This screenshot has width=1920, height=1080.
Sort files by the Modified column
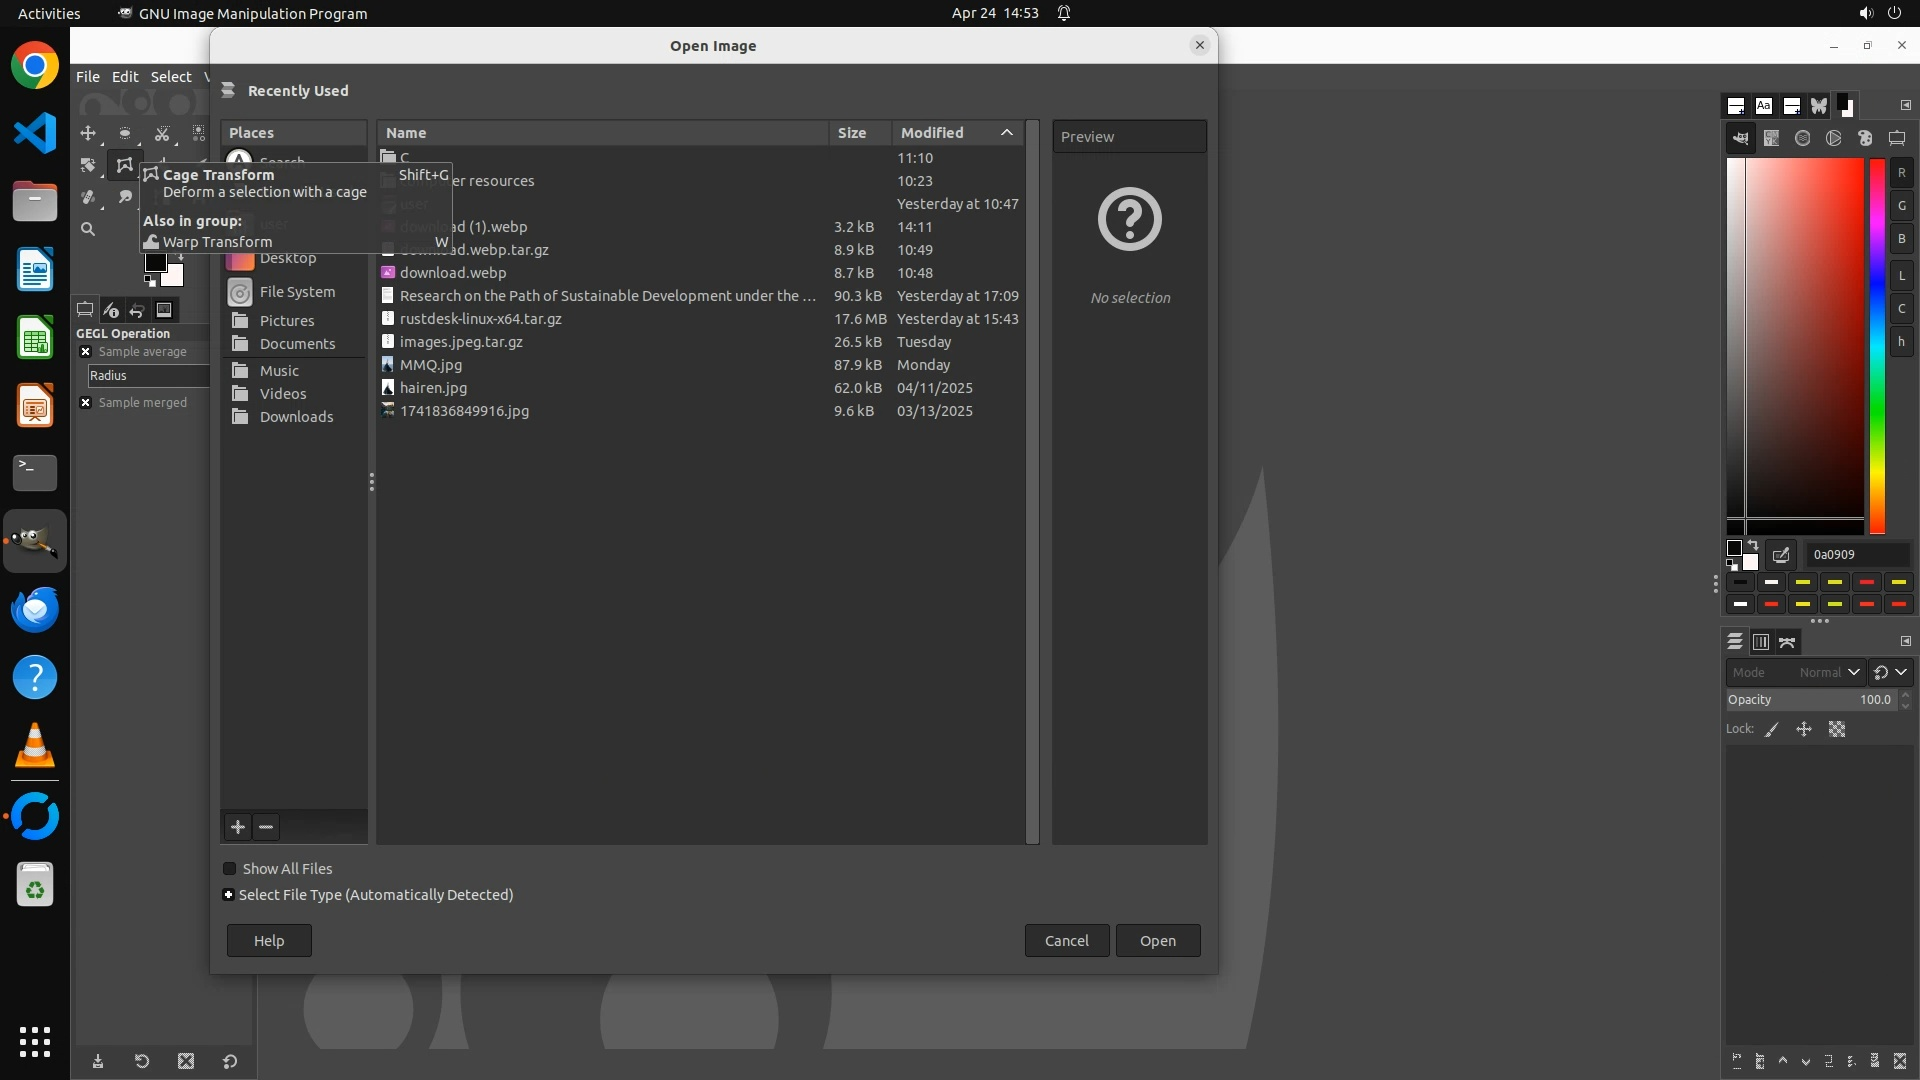pyautogui.click(x=932, y=133)
